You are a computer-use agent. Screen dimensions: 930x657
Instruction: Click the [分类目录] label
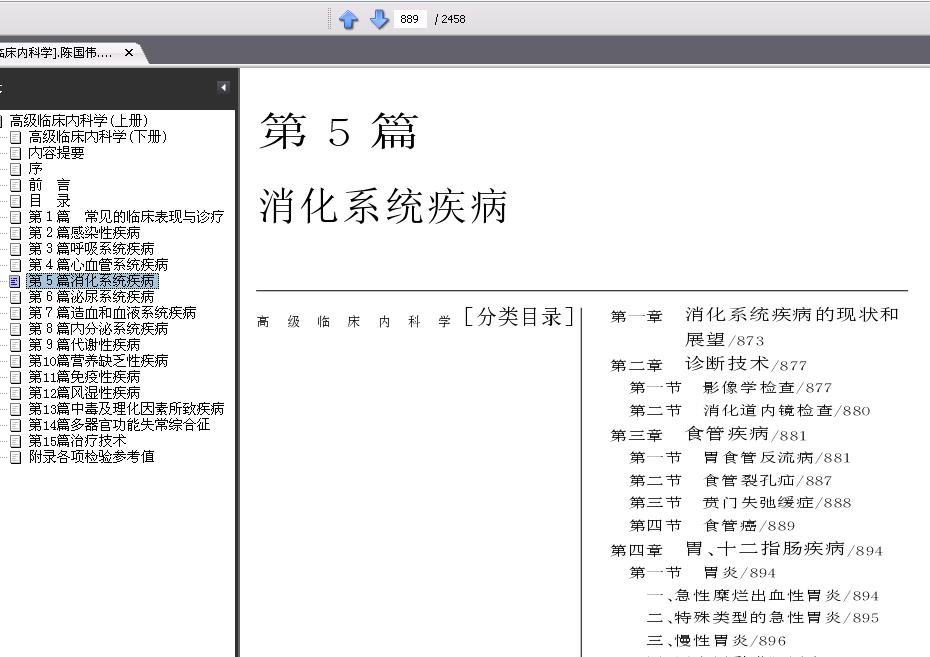pos(519,317)
